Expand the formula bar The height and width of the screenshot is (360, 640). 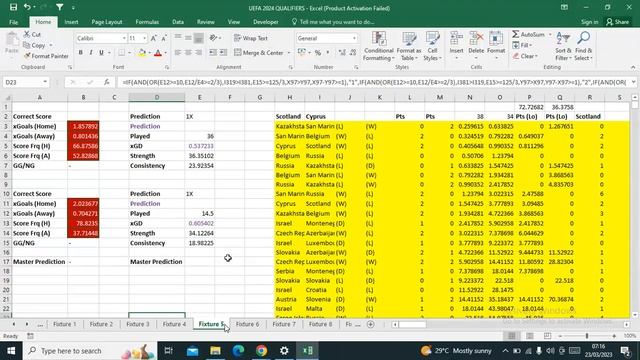click(x=633, y=82)
